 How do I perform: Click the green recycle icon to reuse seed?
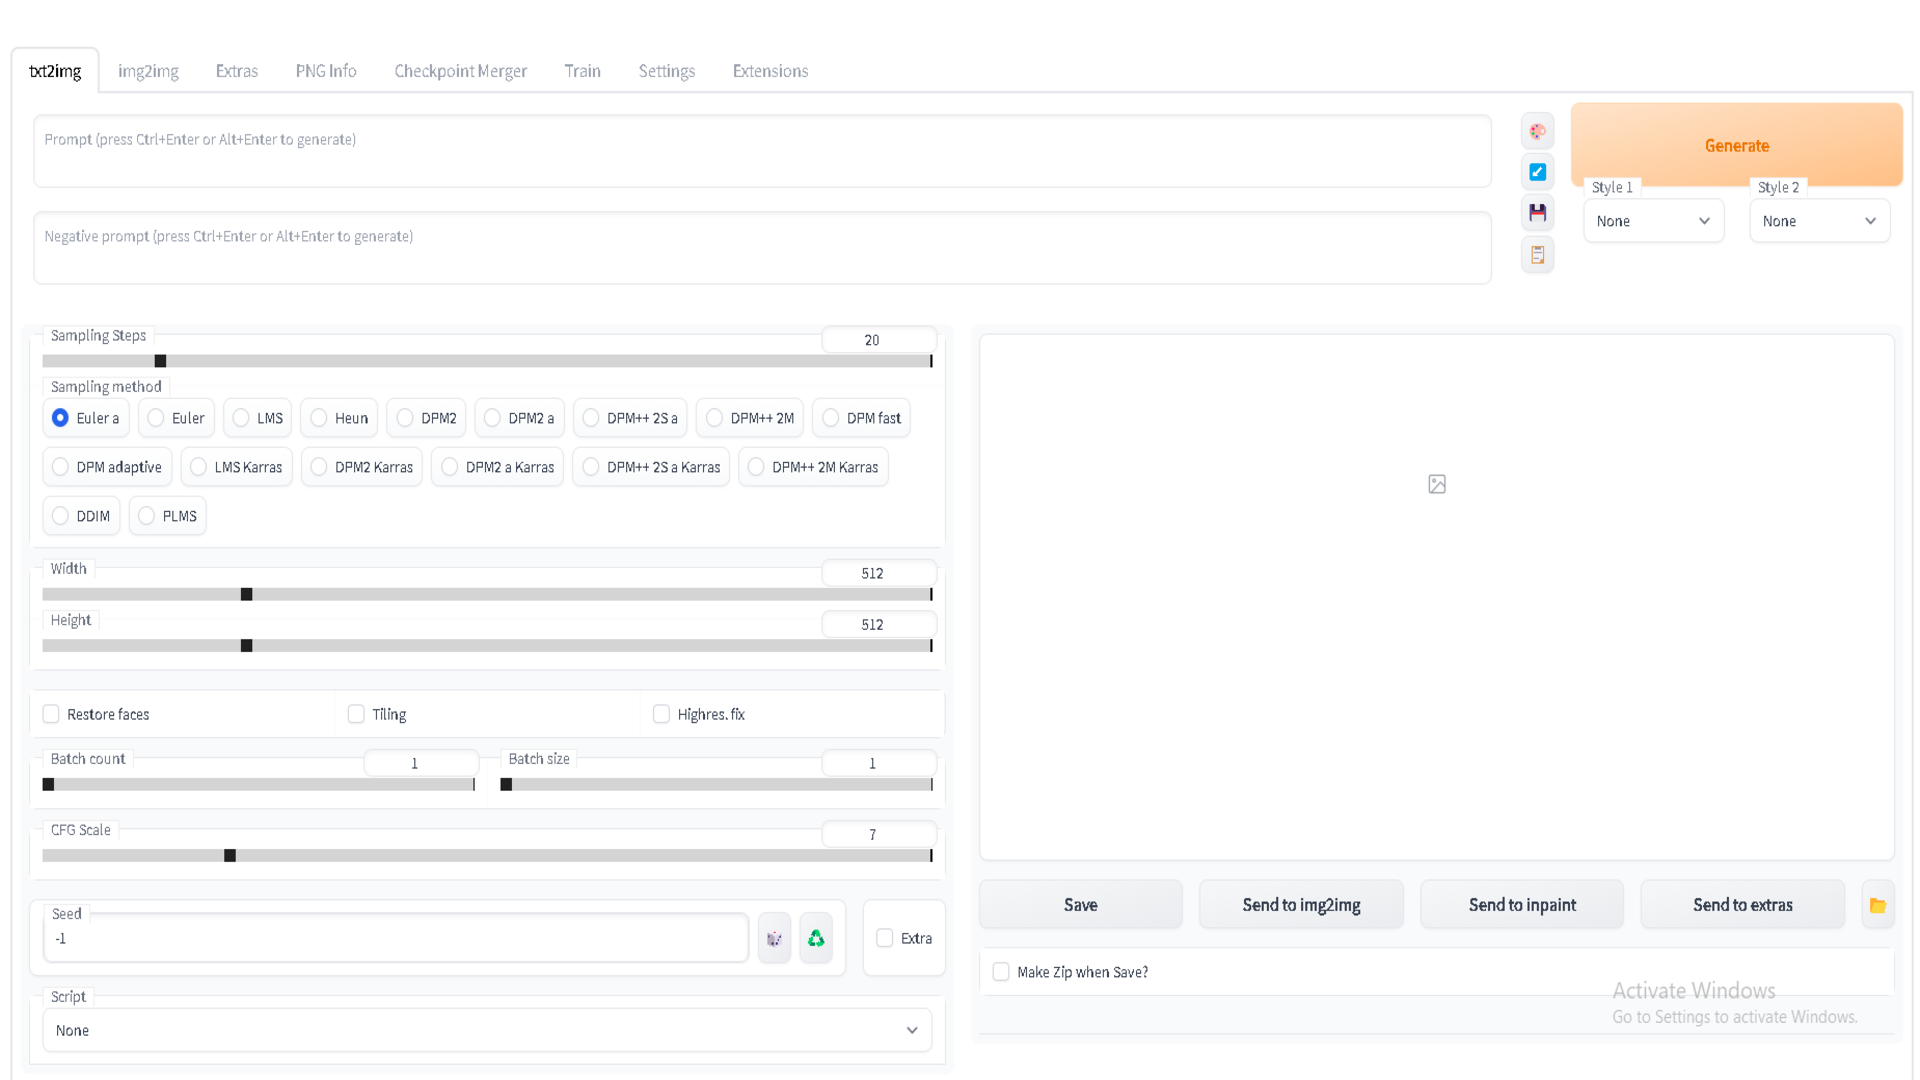coord(816,938)
